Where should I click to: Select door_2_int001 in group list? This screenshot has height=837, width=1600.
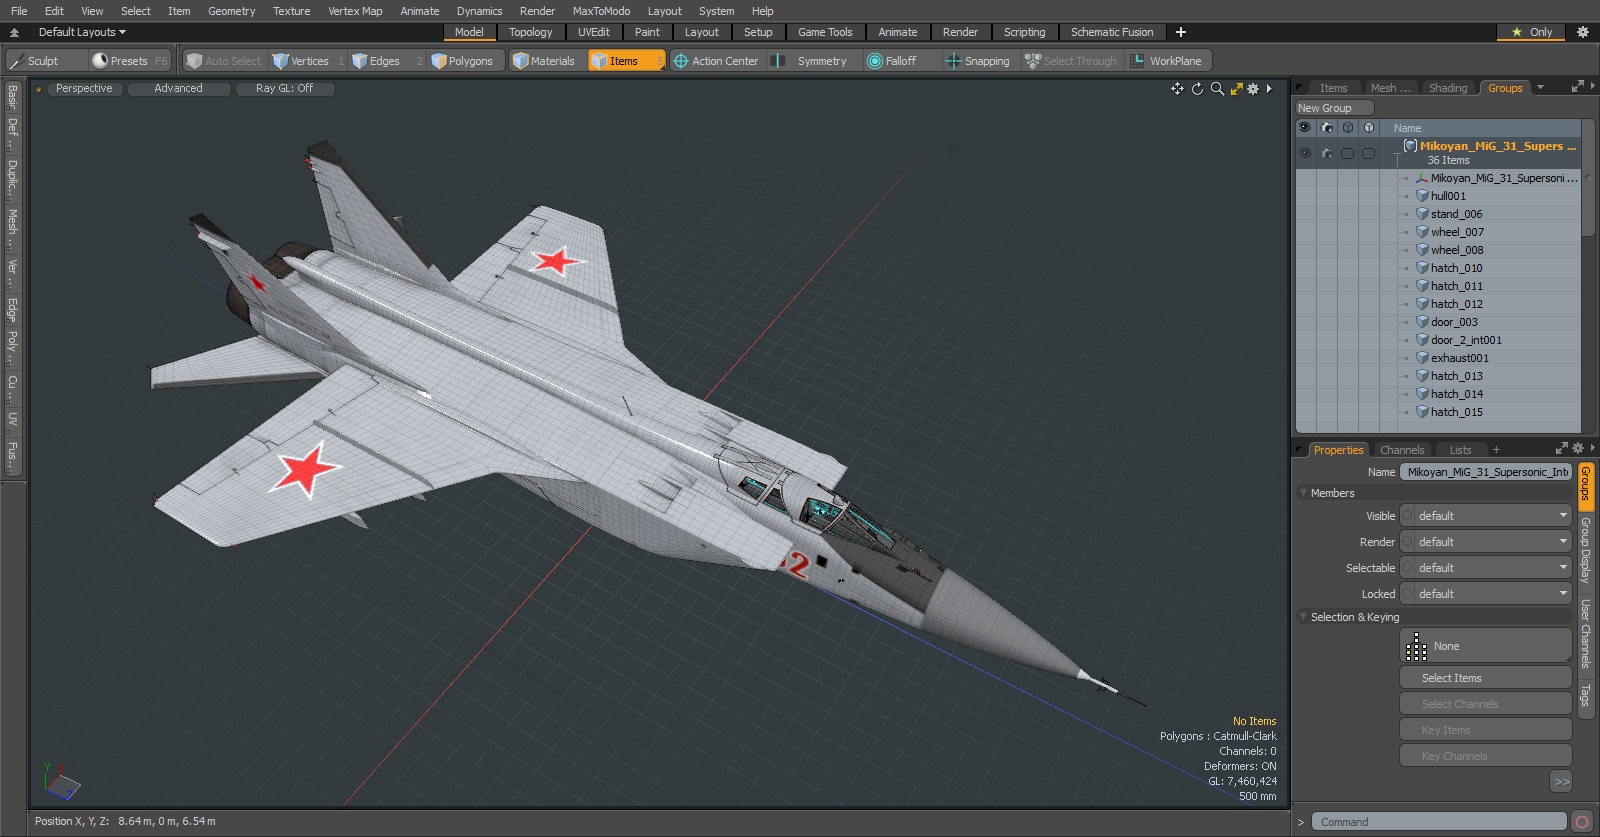coord(1466,340)
